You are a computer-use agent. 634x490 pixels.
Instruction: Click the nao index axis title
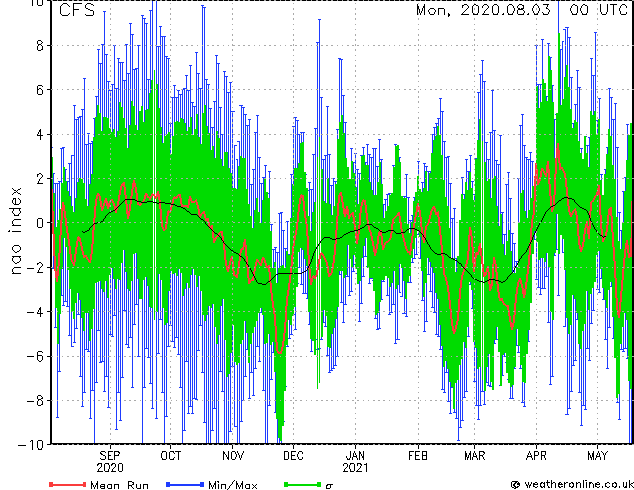(15, 231)
